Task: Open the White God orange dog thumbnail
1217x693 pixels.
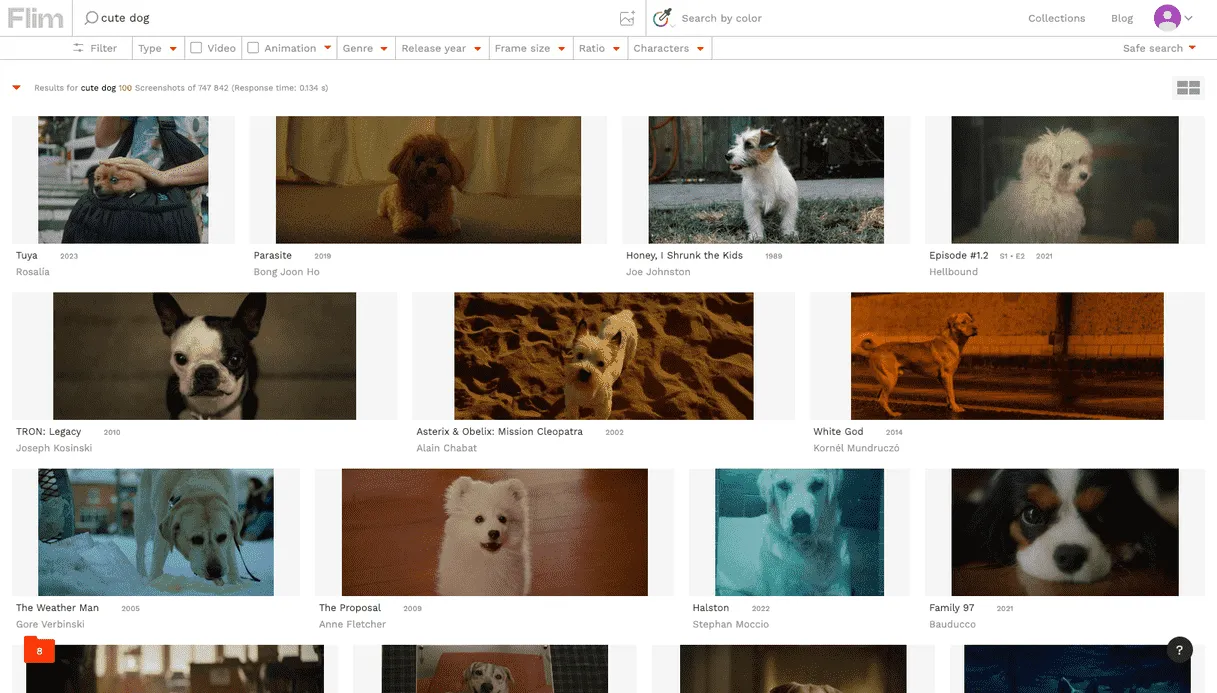Action: pyautogui.click(x=1007, y=356)
